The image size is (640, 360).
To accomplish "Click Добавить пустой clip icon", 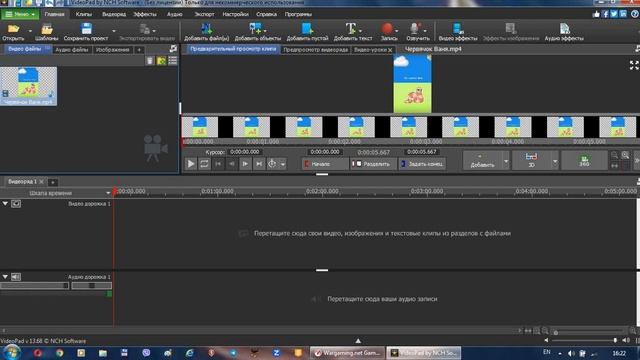I will (307, 29).
